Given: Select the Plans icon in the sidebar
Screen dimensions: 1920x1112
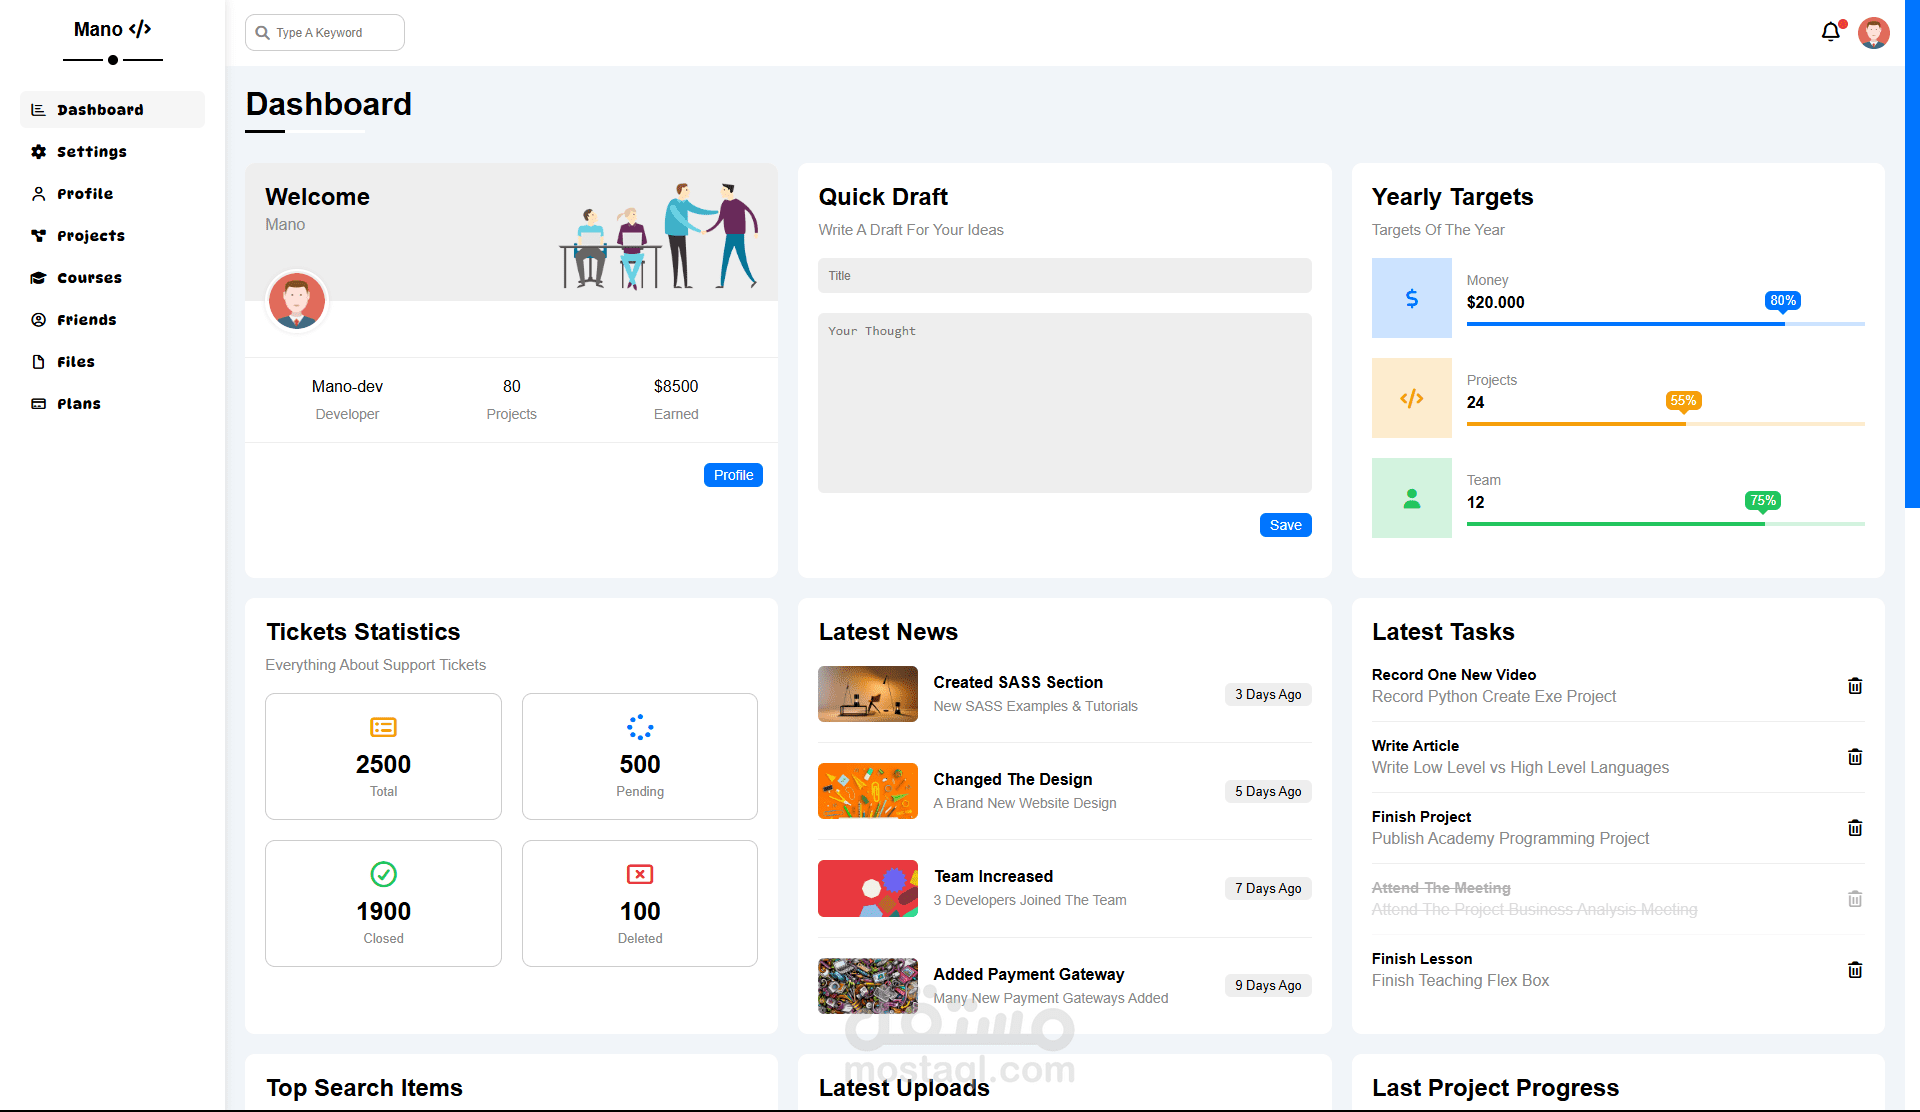Looking at the screenshot, I should [x=38, y=403].
